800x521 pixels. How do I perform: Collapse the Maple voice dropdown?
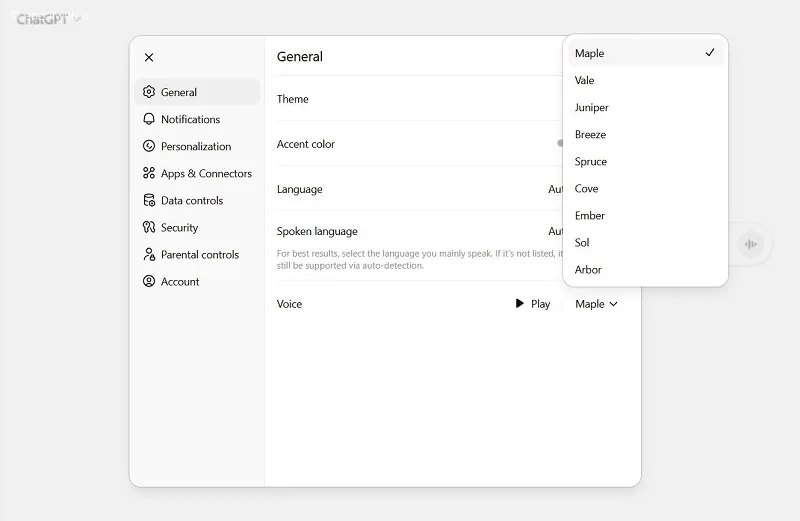click(x=596, y=304)
